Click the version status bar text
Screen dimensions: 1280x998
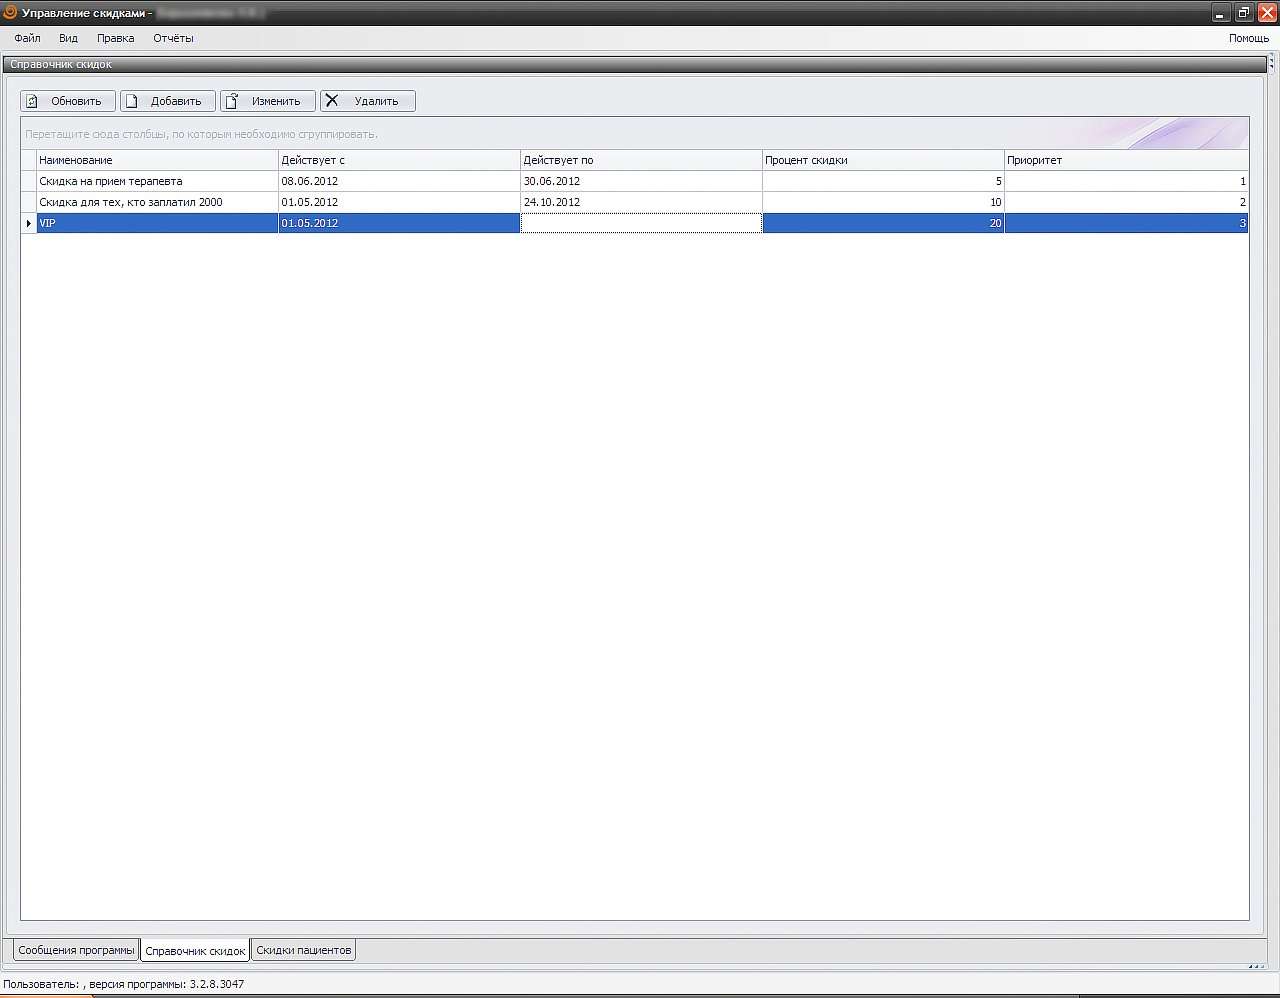point(124,984)
